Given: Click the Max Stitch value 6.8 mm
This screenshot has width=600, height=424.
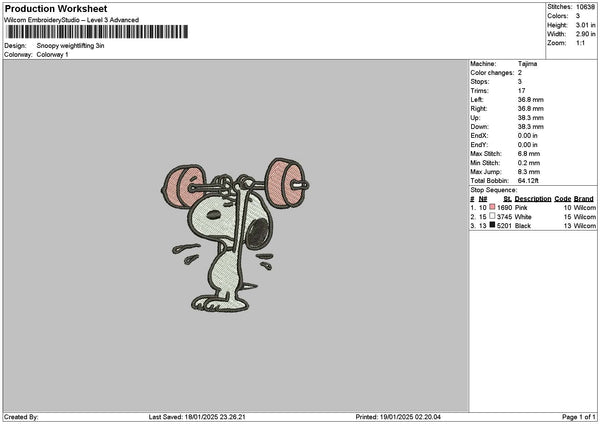Looking at the screenshot, I should click(528, 154).
